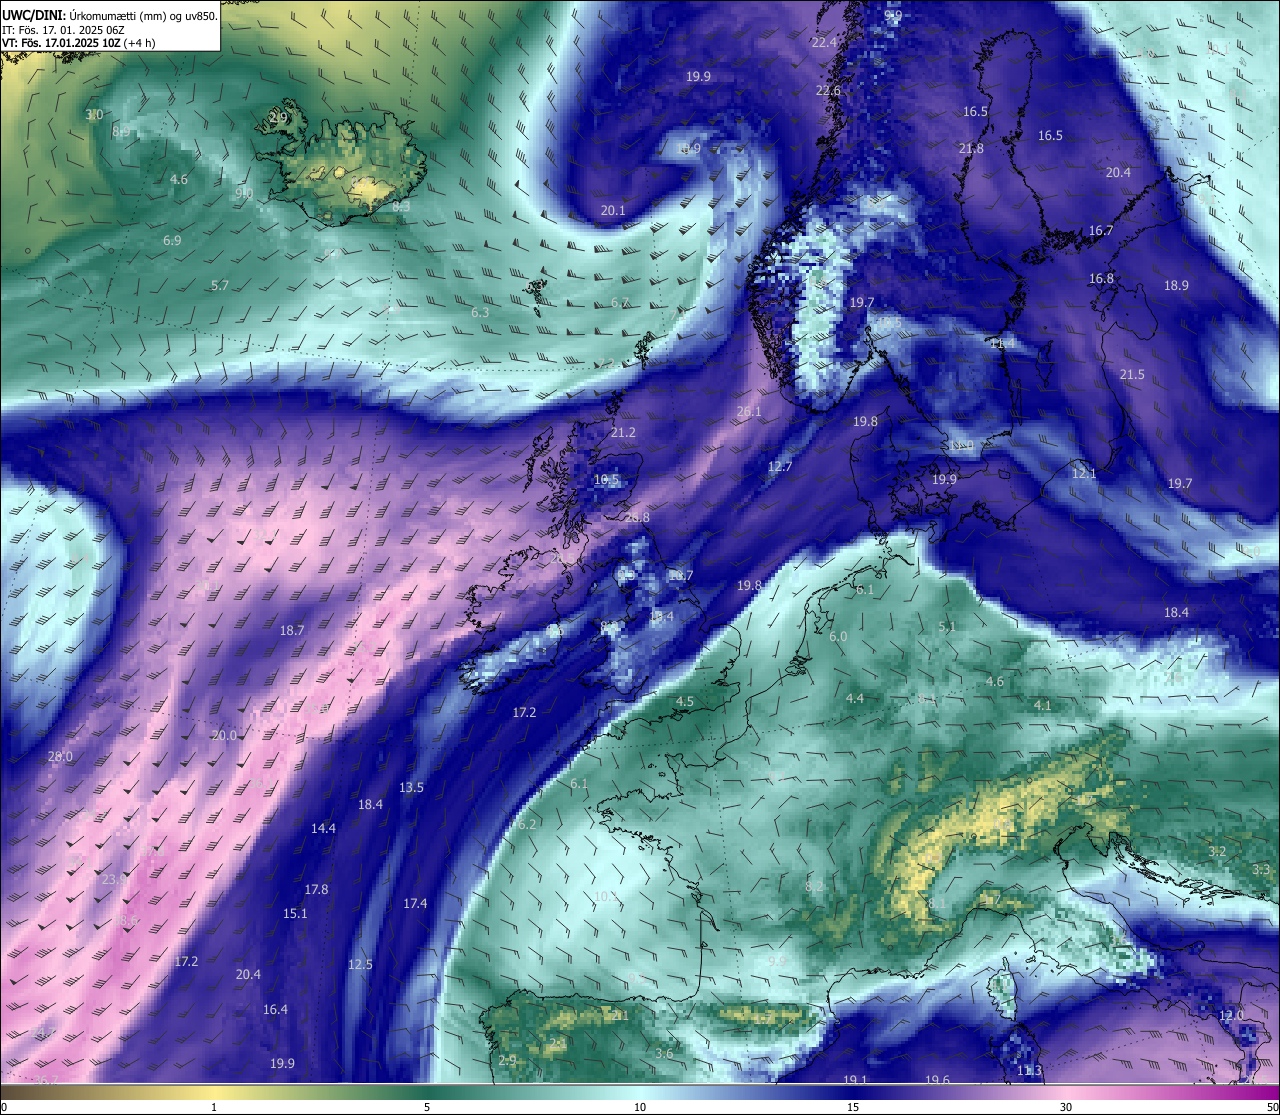The height and width of the screenshot is (1115, 1280).
Task: Click the 17.8 value label
Action: [x=316, y=889]
